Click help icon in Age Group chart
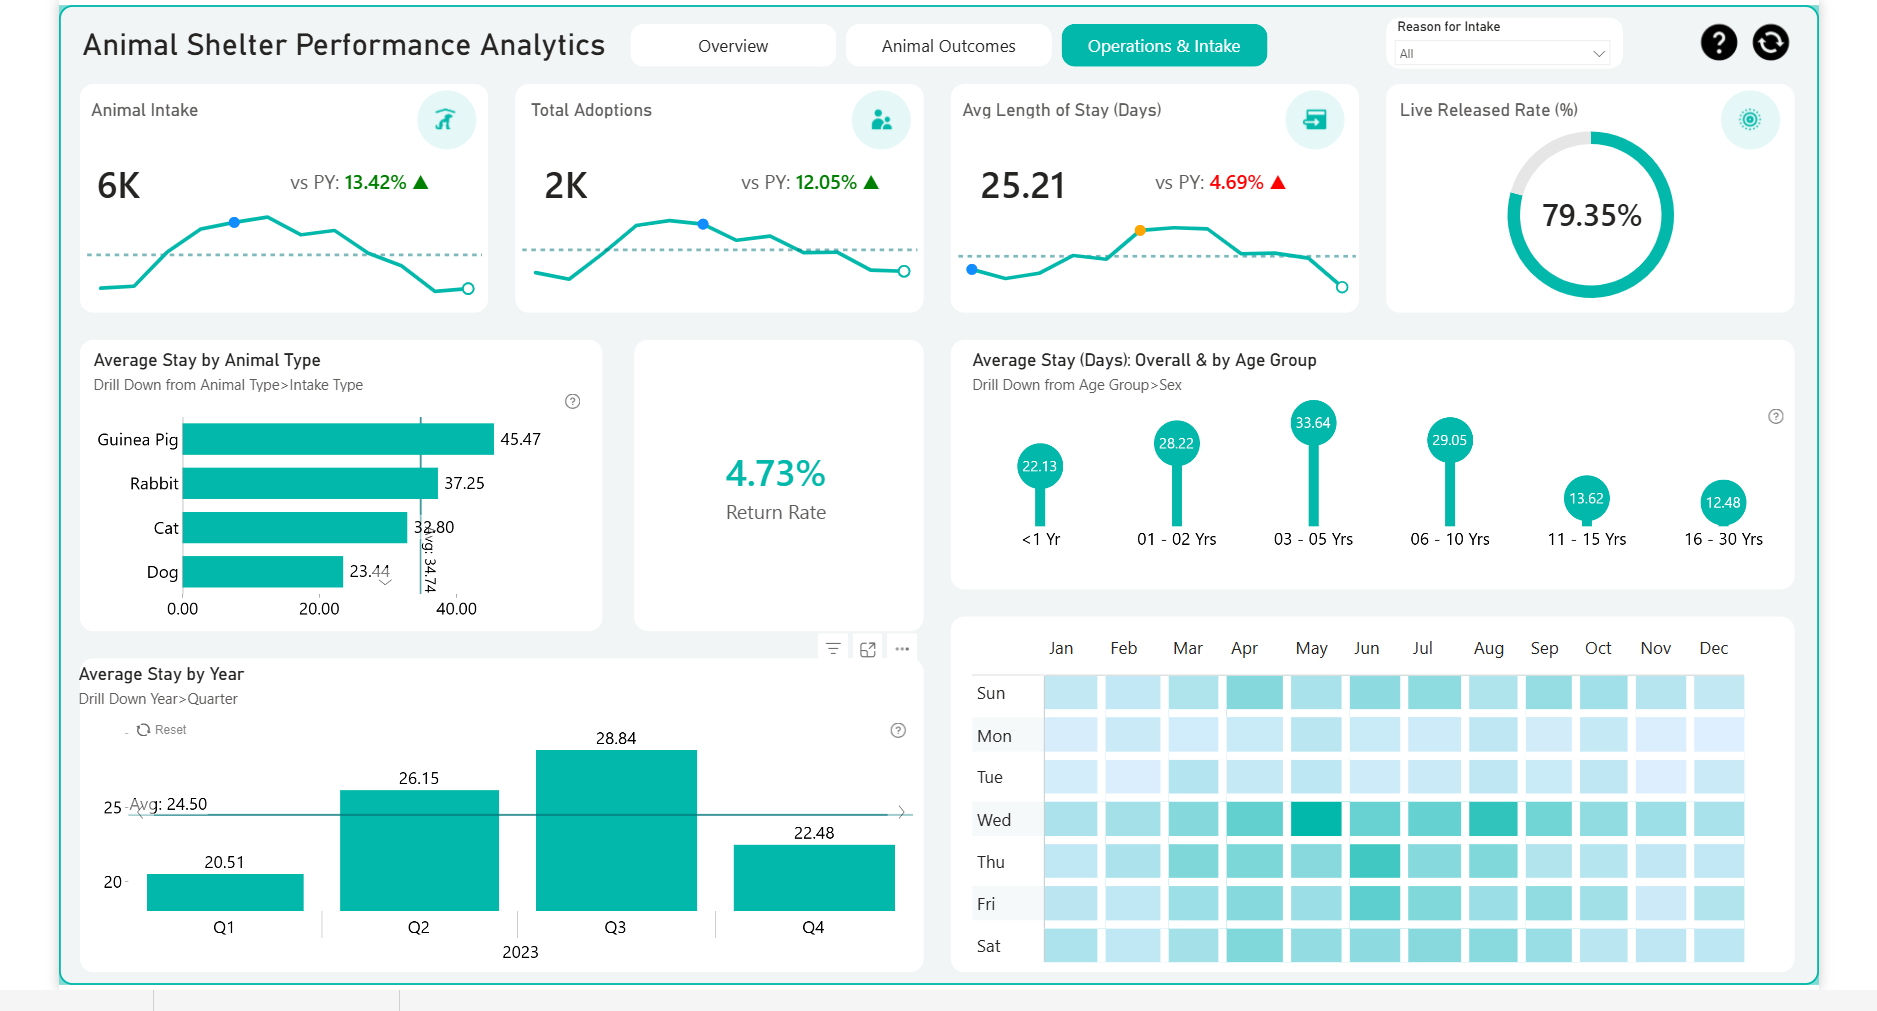Image resolution: width=1877 pixels, height=1011 pixels. coord(1775,417)
